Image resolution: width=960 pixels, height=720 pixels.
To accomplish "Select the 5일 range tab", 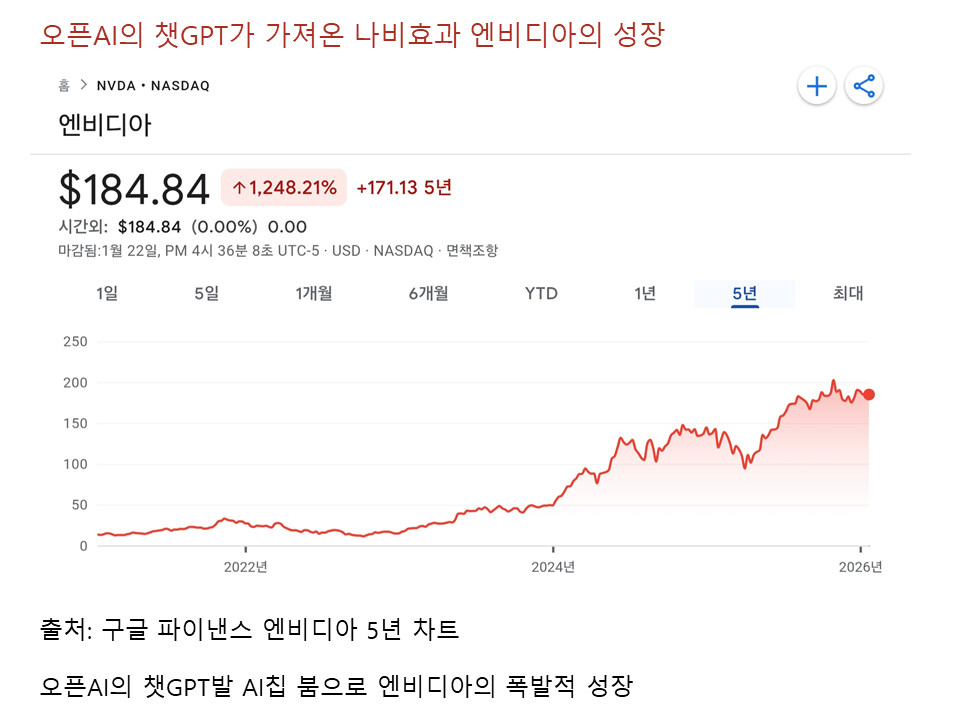I will click(x=206, y=293).
